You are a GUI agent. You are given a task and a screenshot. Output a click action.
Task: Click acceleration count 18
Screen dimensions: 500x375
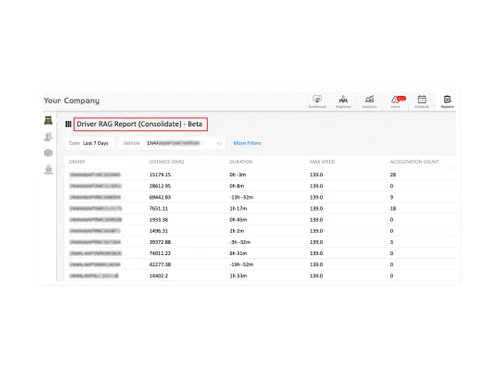[393, 209]
